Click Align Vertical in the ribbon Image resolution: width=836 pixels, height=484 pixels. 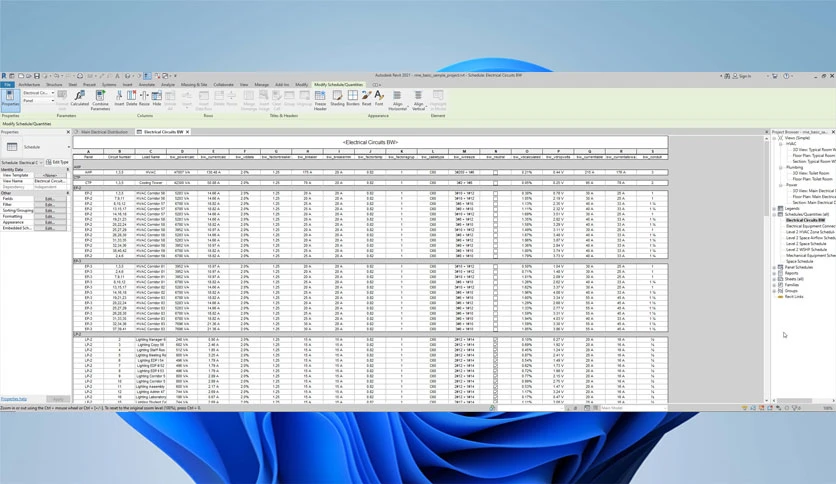[419, 100]
